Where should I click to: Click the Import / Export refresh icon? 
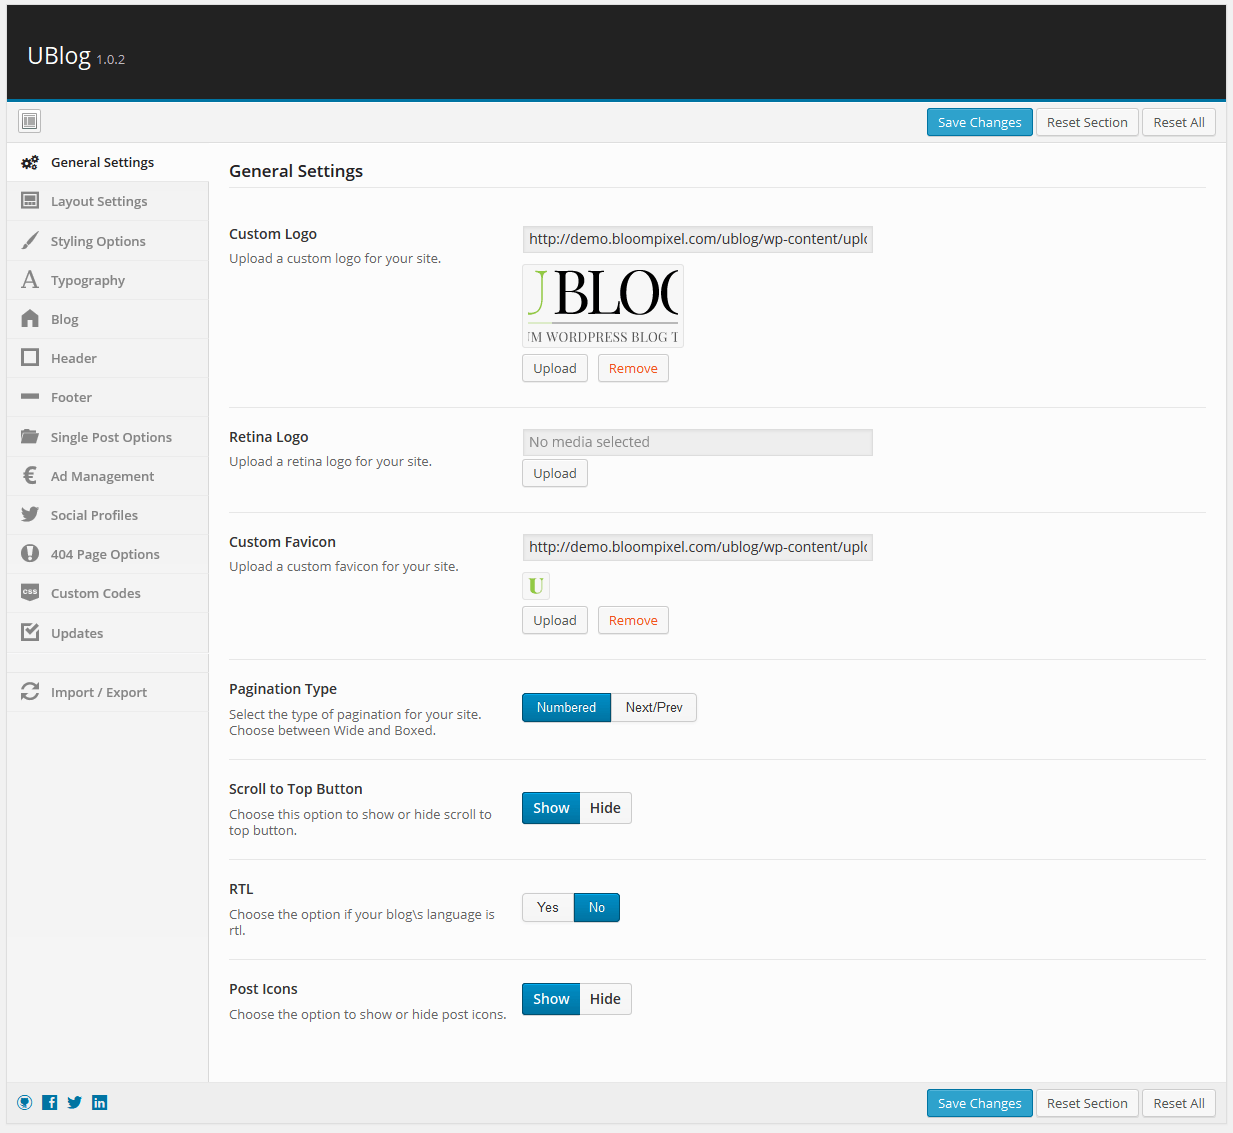(30, 692)
